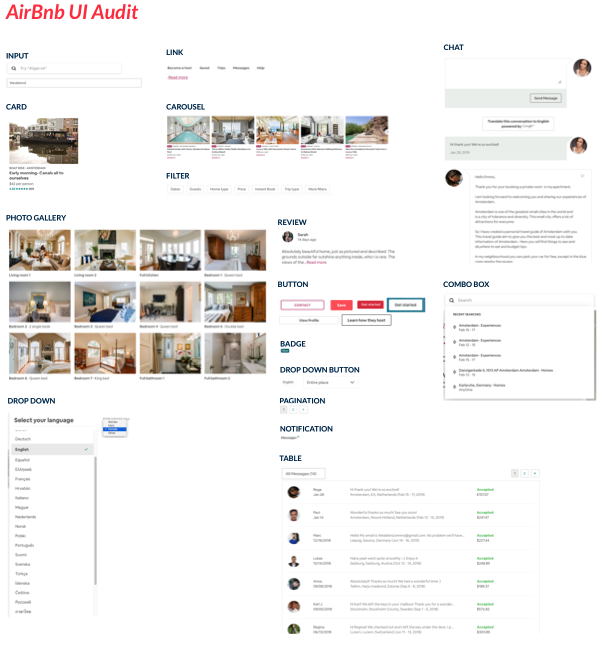Click Anna's avatar in the message table
This screenshot has height=651, width=610.
click(294, 584)
